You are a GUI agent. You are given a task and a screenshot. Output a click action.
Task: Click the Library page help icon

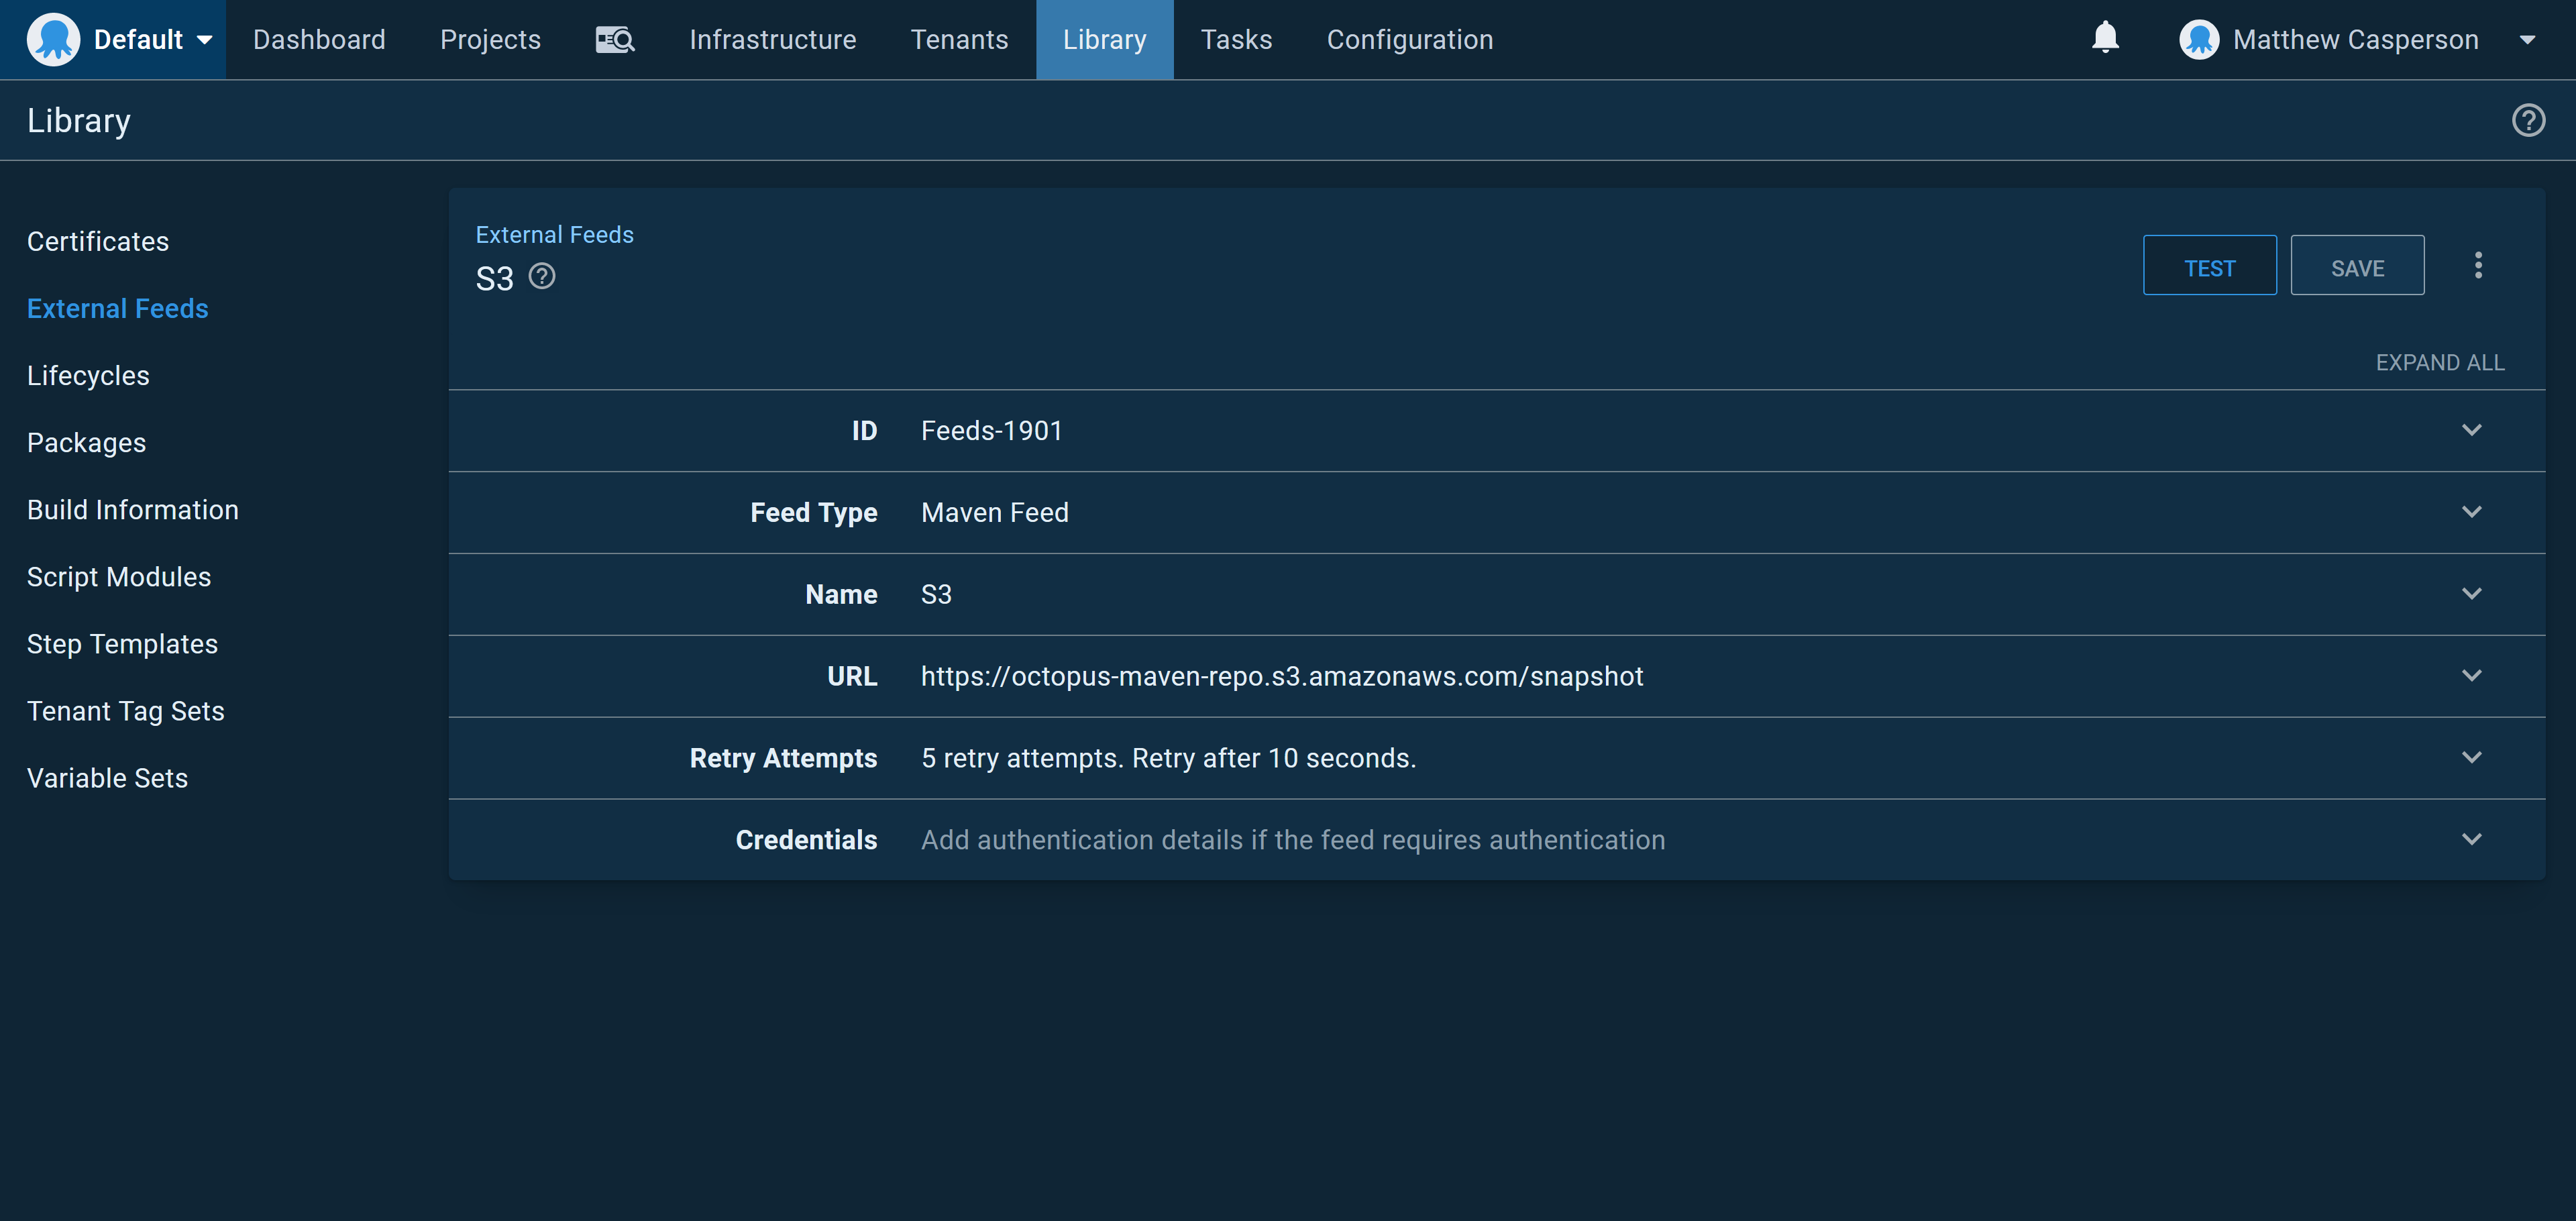pyautogui.click(x=2528, y=121)
